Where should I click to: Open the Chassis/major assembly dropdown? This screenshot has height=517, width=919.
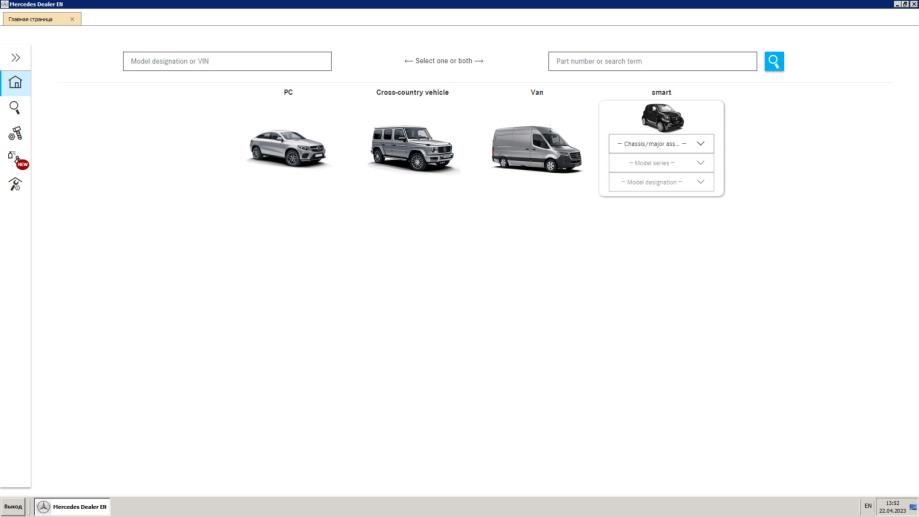[661, 144]
